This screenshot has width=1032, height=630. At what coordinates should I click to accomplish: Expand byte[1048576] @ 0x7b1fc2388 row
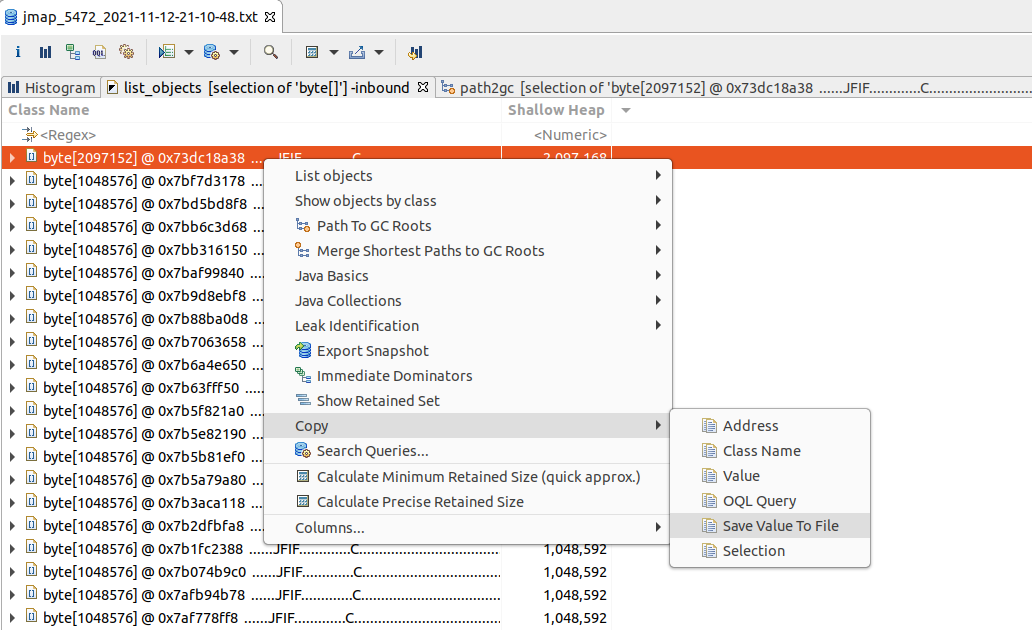(12, 549)
